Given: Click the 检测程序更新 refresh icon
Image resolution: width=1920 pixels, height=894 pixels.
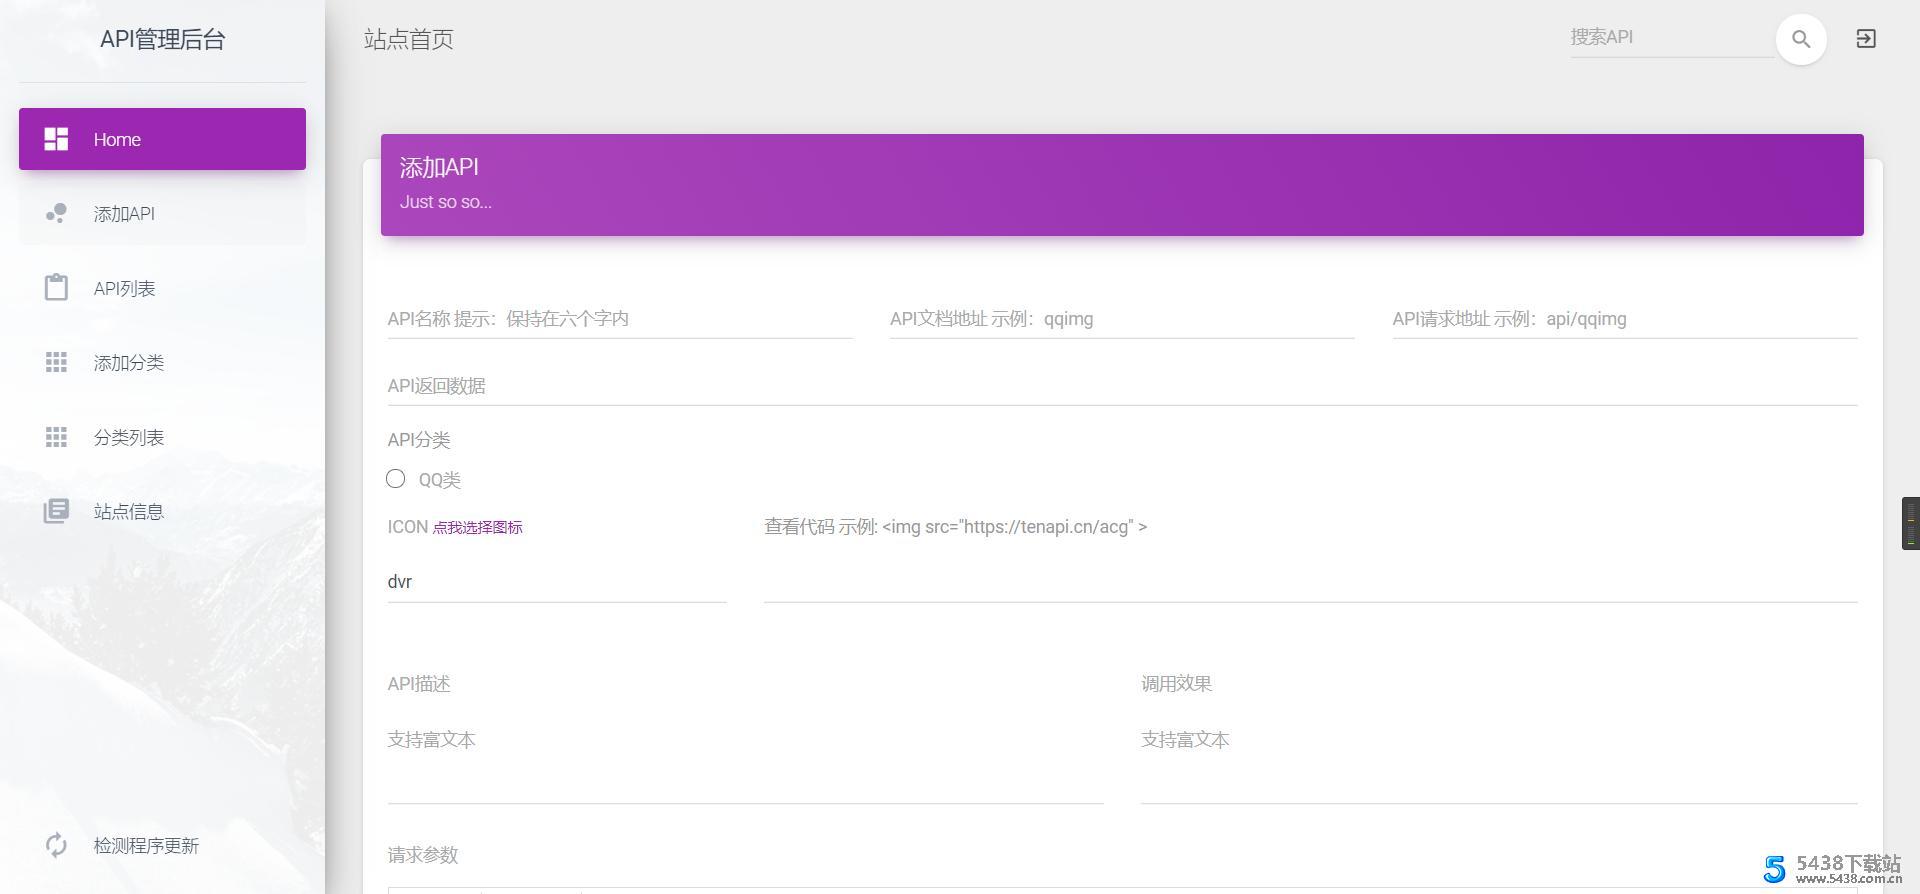Looking at the screenshot, I should click(56, 845).
